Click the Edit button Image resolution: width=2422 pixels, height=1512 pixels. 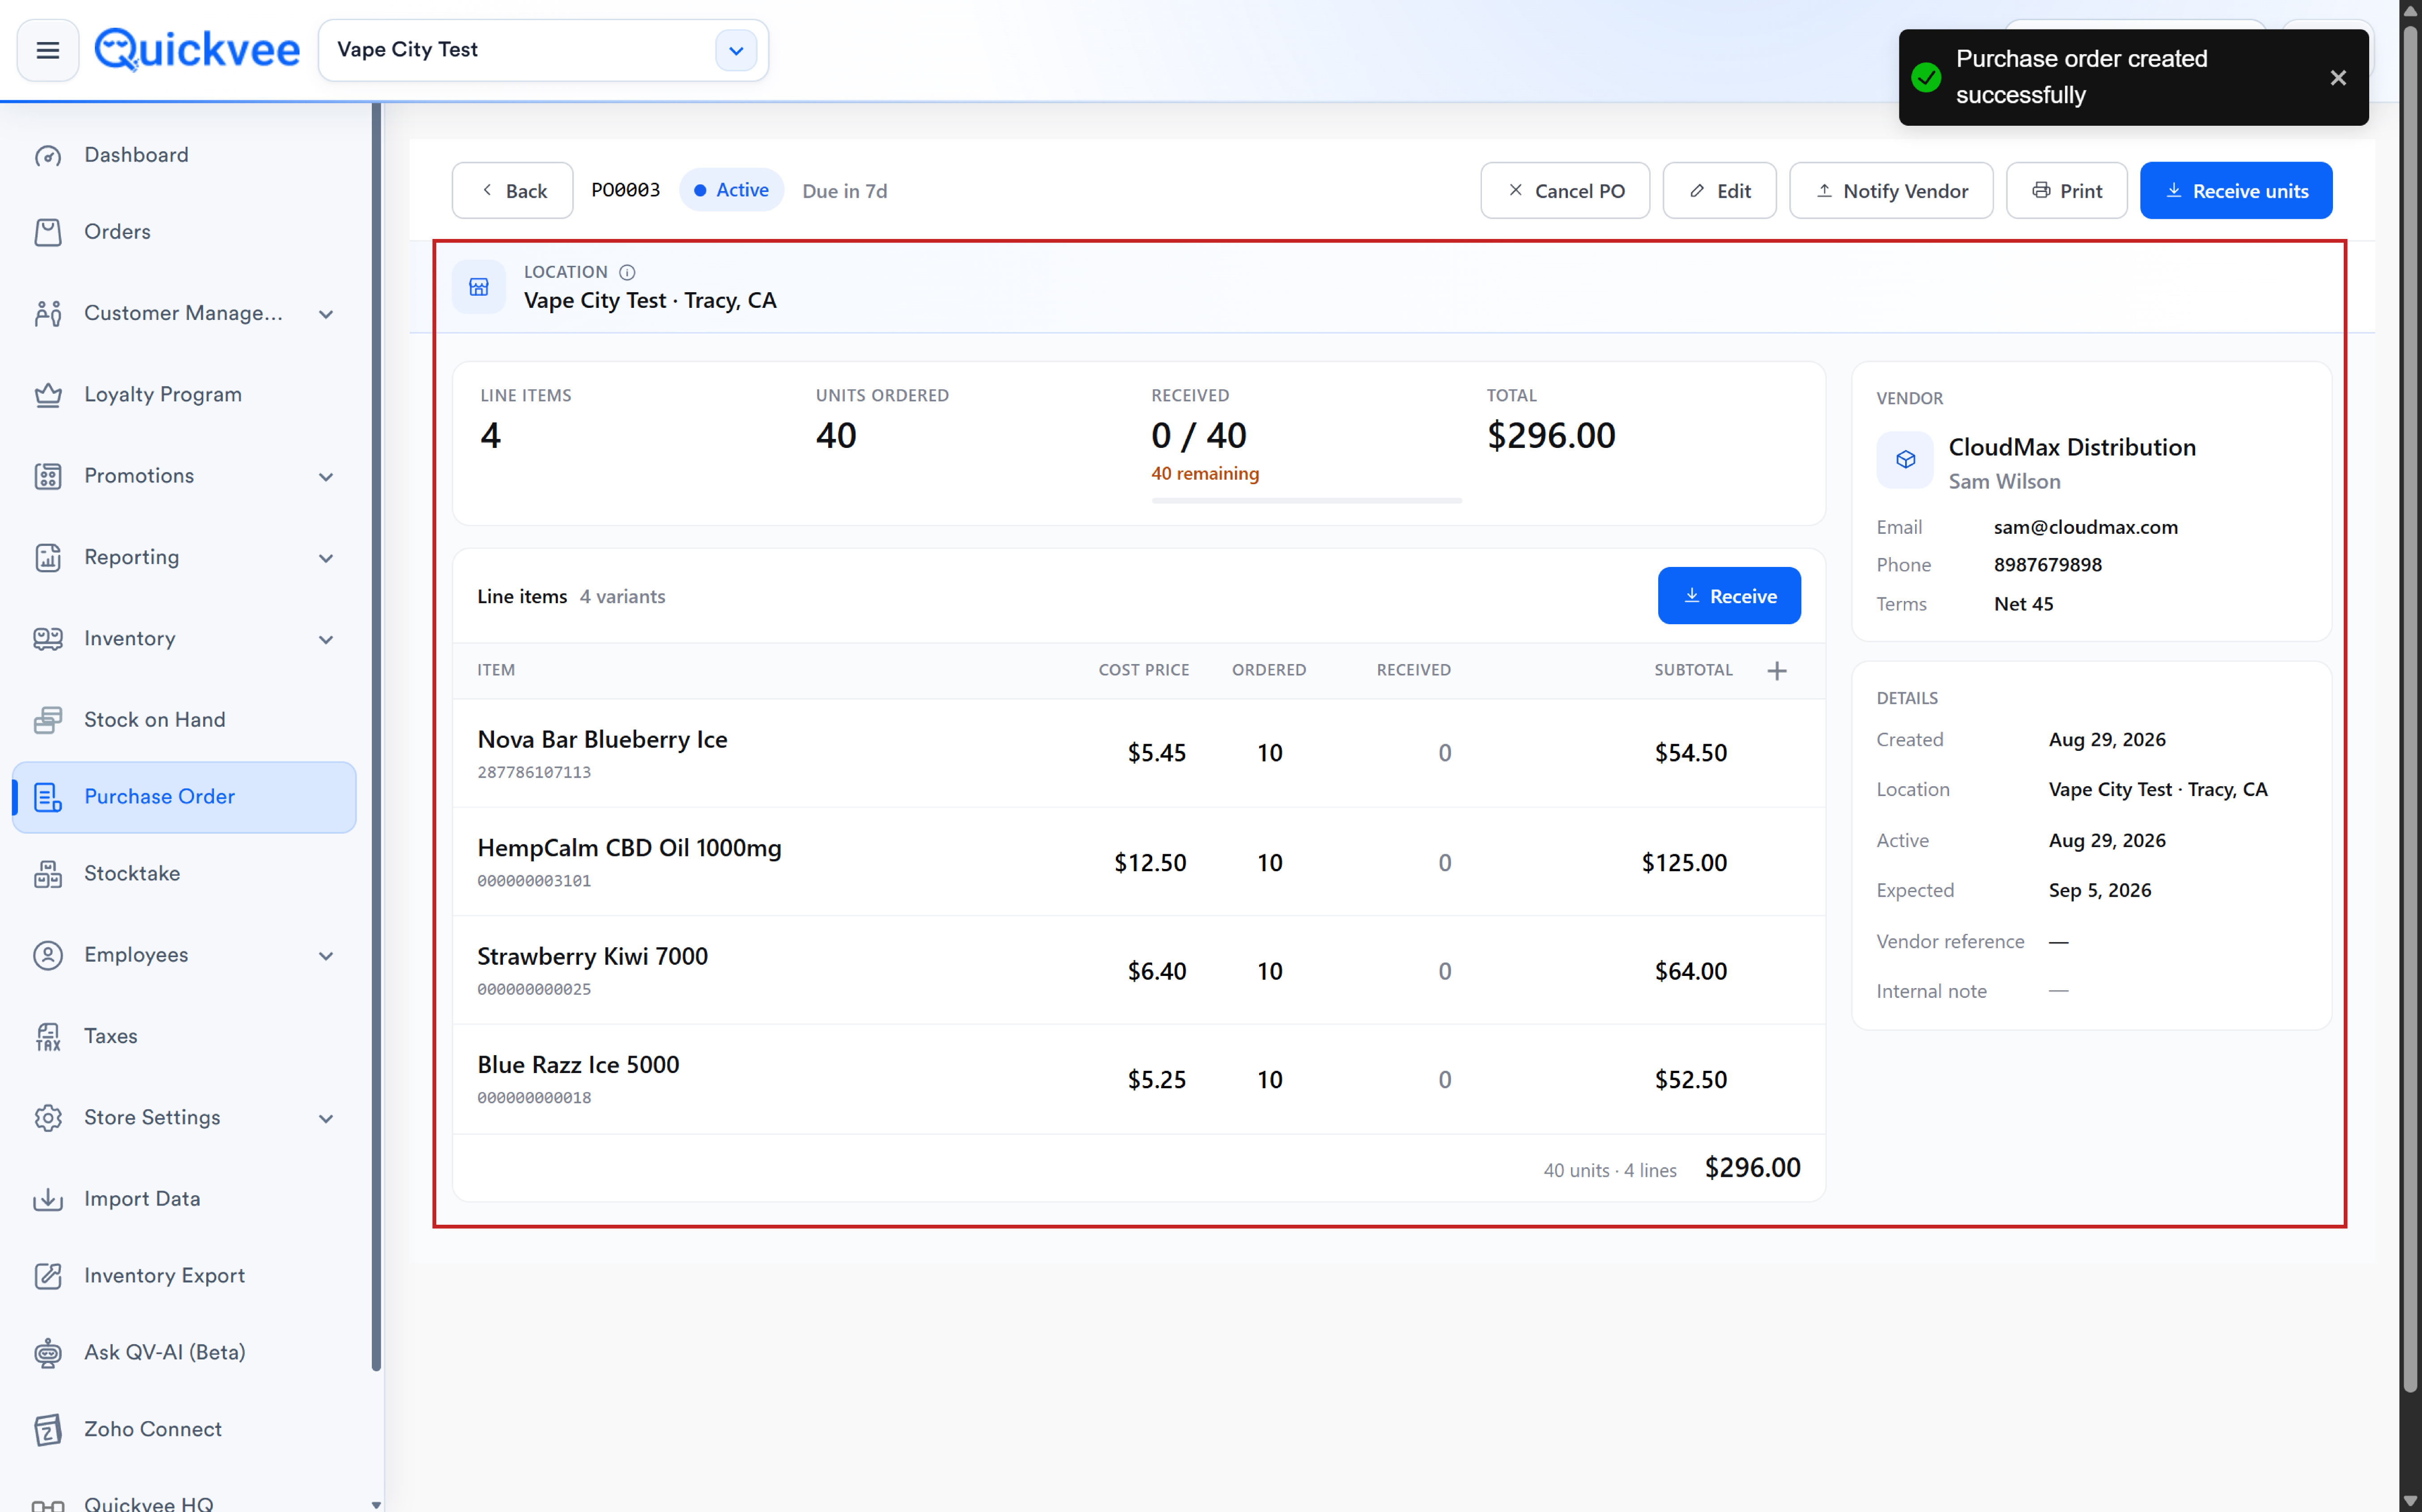tap(1719, 190)
